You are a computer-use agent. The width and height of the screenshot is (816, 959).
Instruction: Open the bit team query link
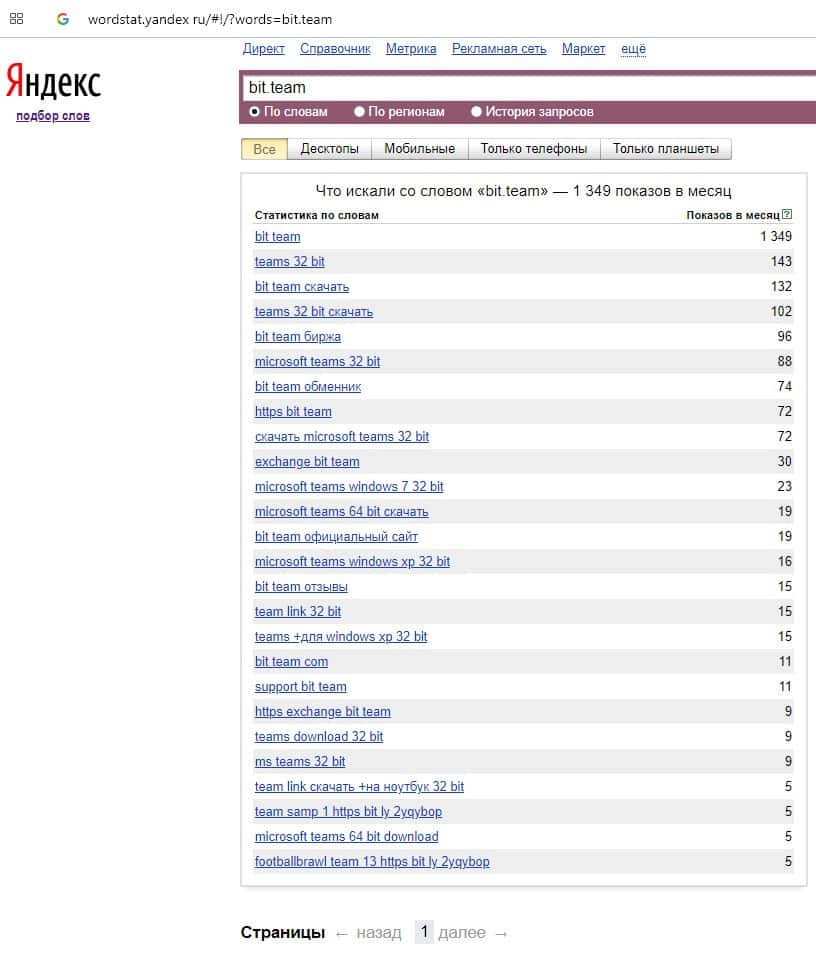tap(278, 237)
